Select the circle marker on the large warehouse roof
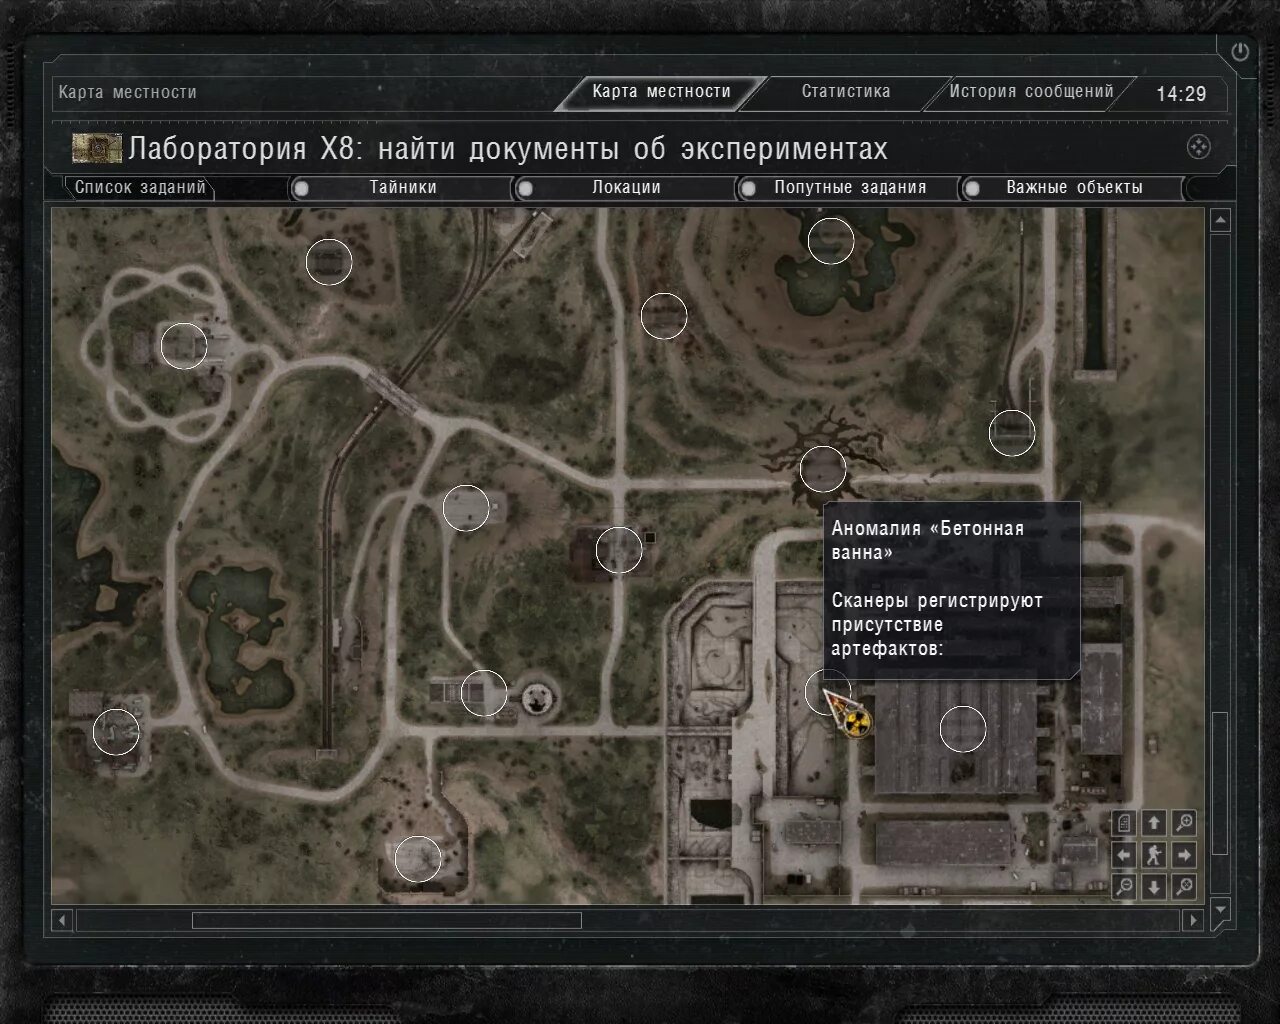The width and height of the screenshot is (1280, 1024). click(963, 729)
